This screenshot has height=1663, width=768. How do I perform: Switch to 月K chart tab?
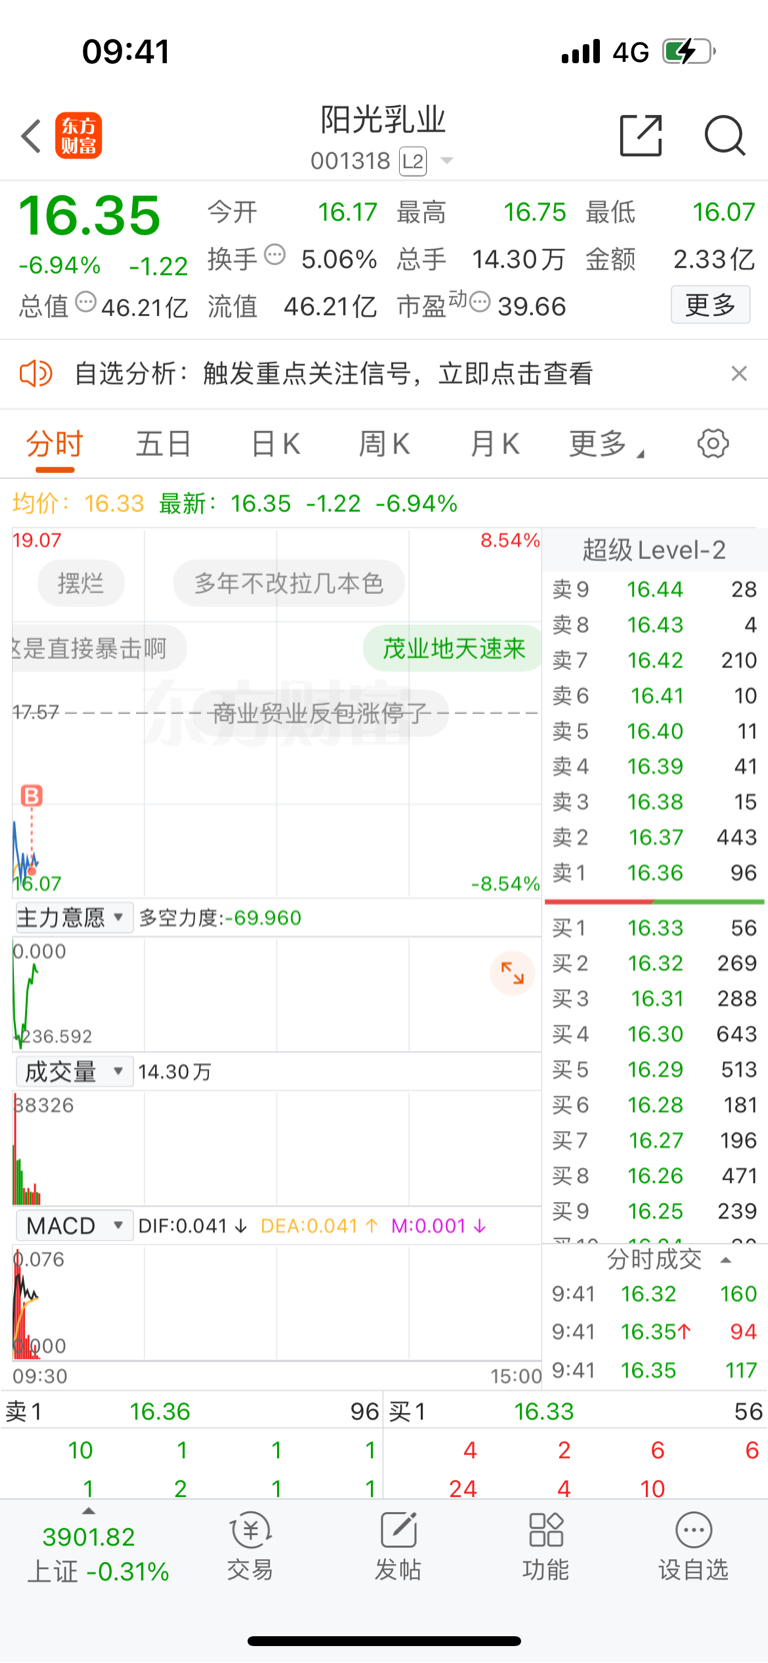[x=494, y=443]
